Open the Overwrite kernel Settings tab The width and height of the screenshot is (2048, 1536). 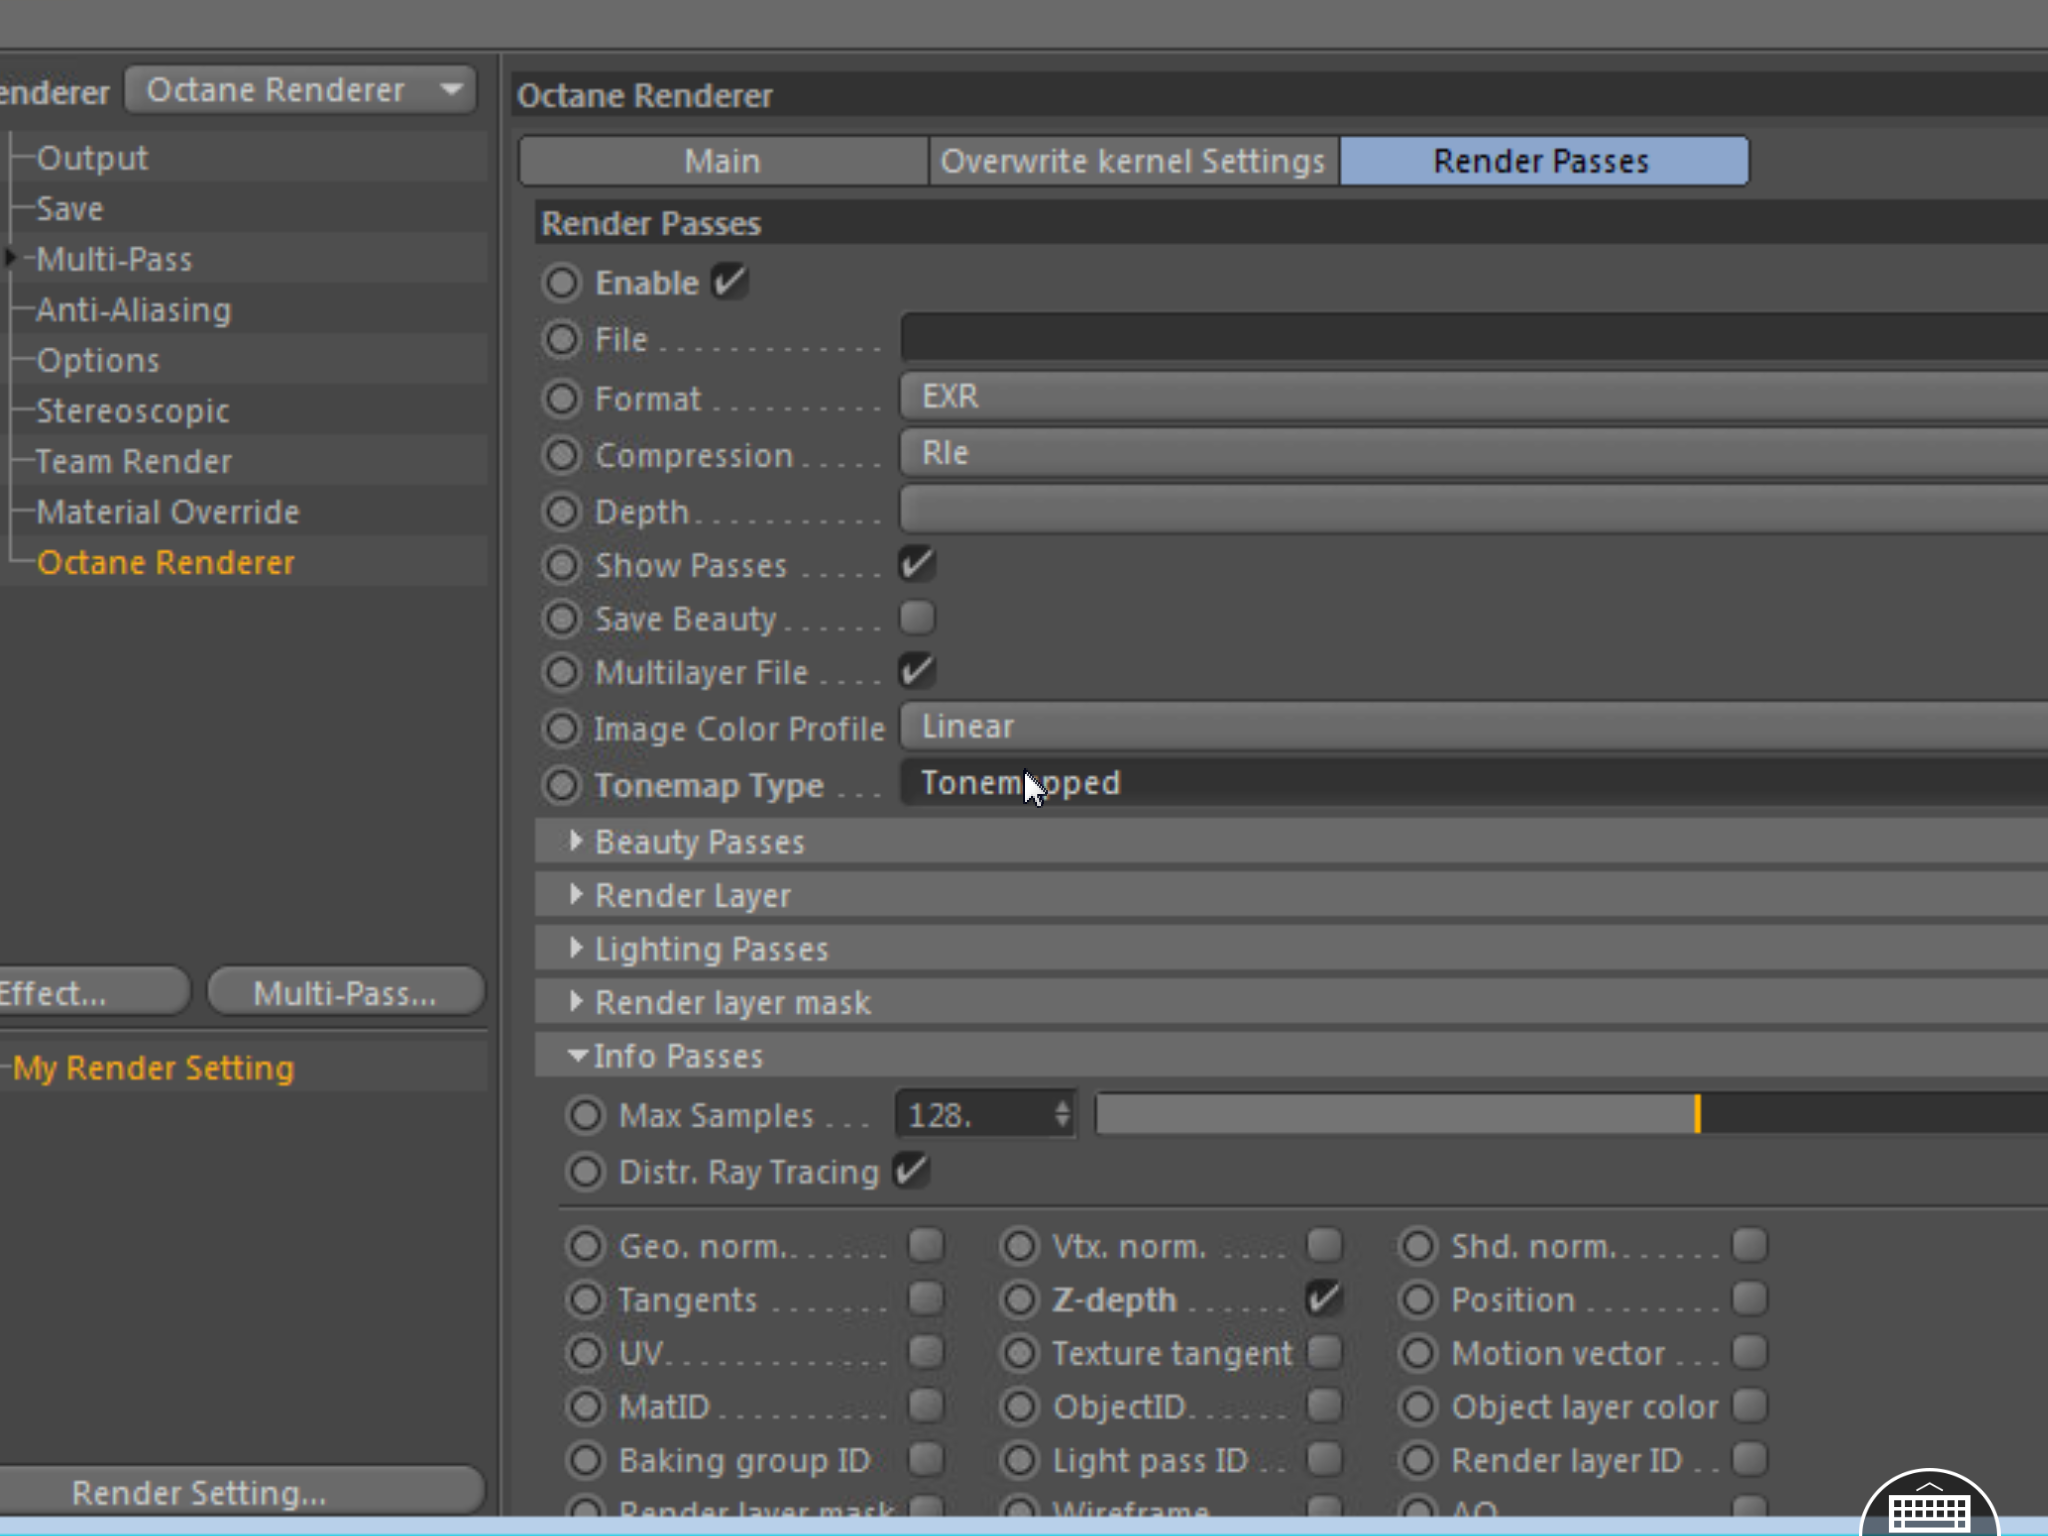pyautogui.click(x=1132, y=161)
